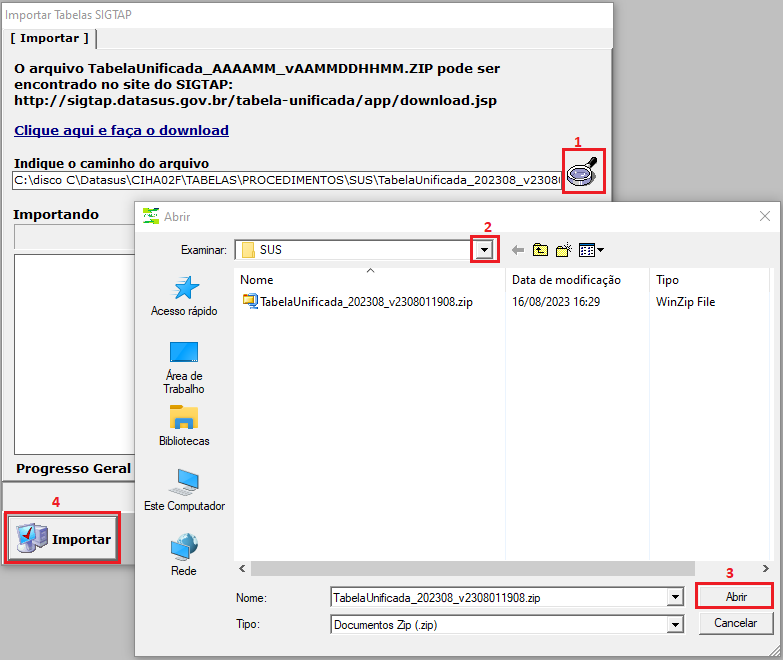Open Rede network location
The image size is (783, 660).
point(184,555)
